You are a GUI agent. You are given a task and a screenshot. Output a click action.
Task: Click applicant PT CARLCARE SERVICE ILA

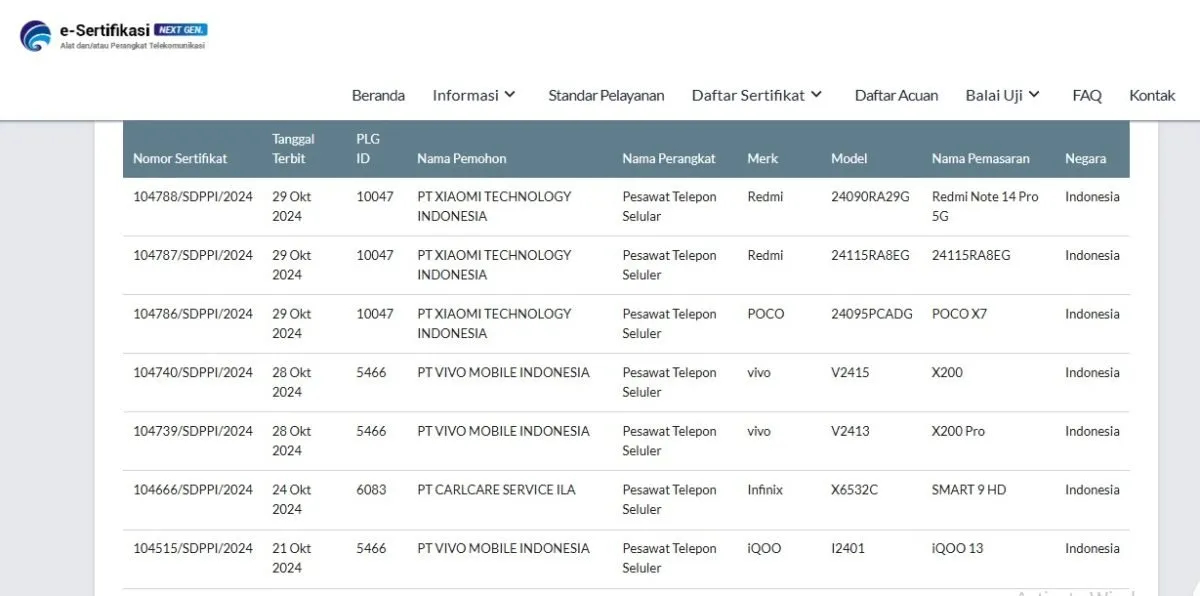496,490
